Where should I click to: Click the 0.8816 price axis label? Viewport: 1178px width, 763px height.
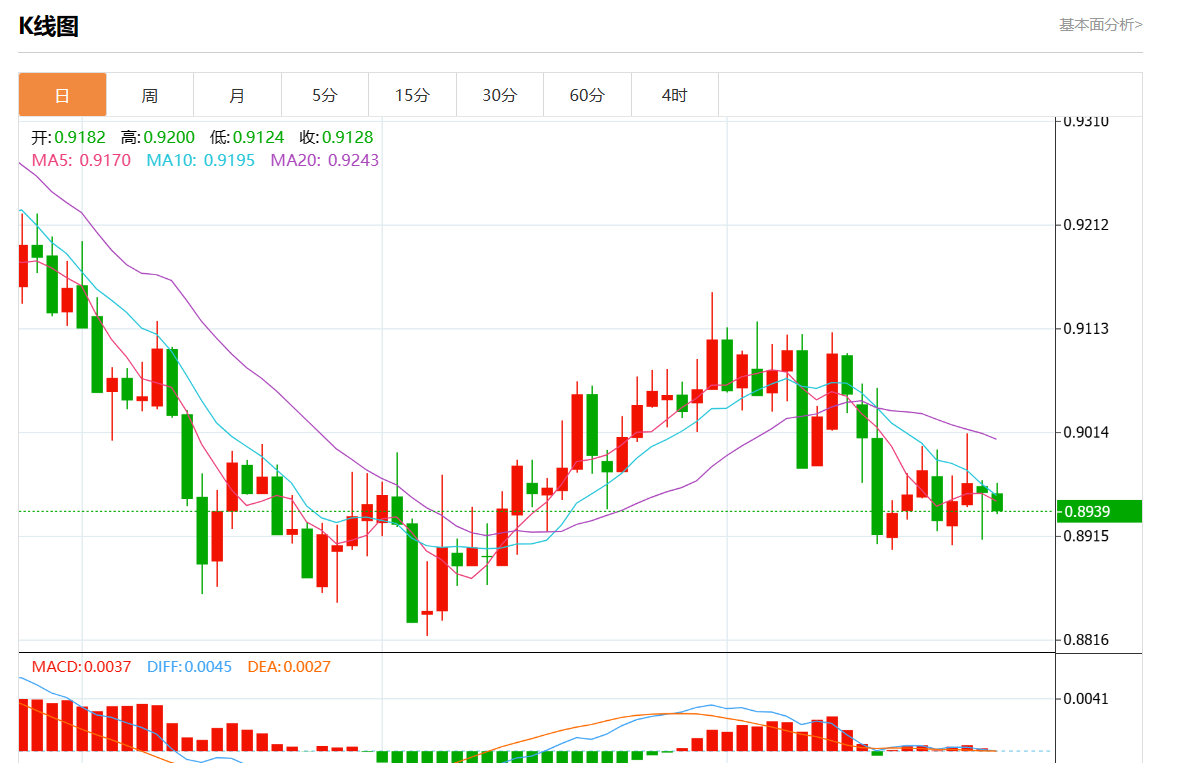[1086, 640]
